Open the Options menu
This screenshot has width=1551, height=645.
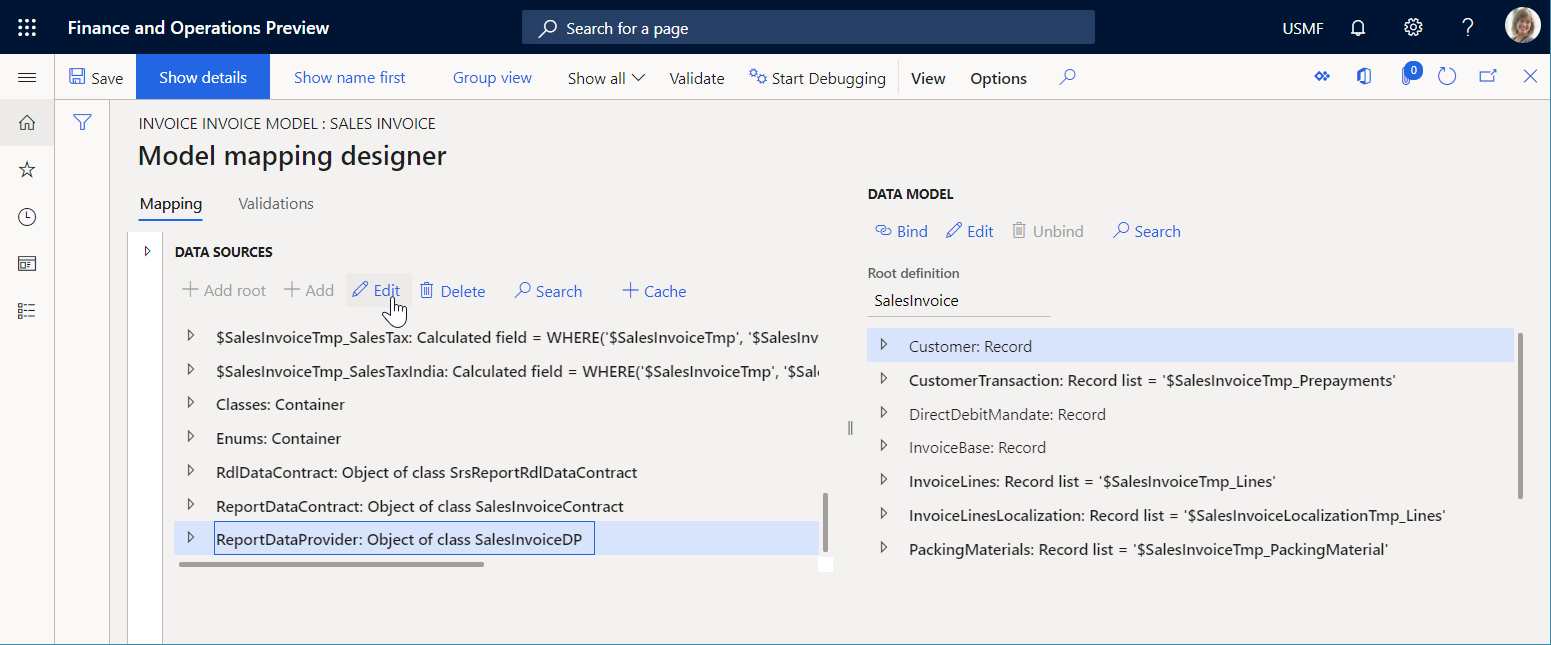tap(997, 77)
